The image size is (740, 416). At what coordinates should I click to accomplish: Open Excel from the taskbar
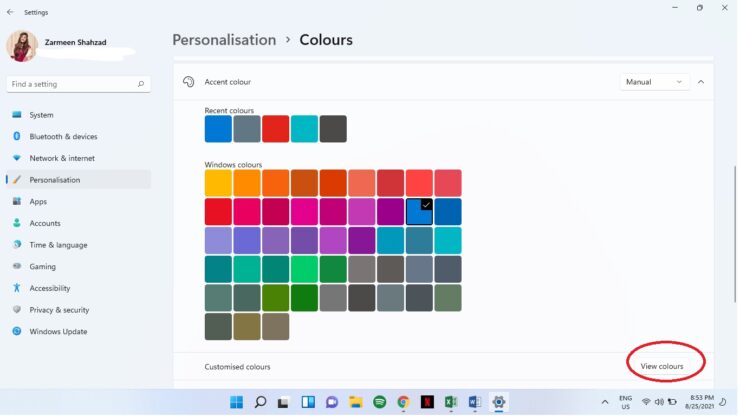(x=452, y=402)
